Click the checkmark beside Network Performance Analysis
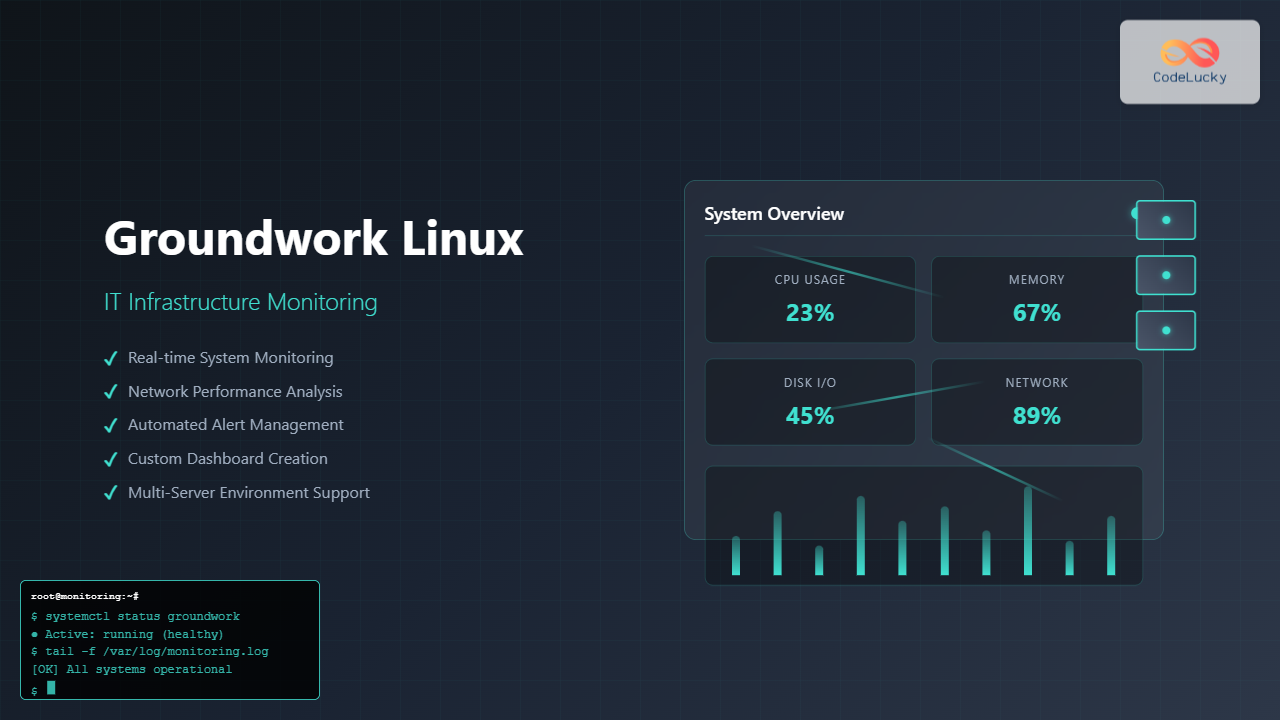 pos(111,391)
